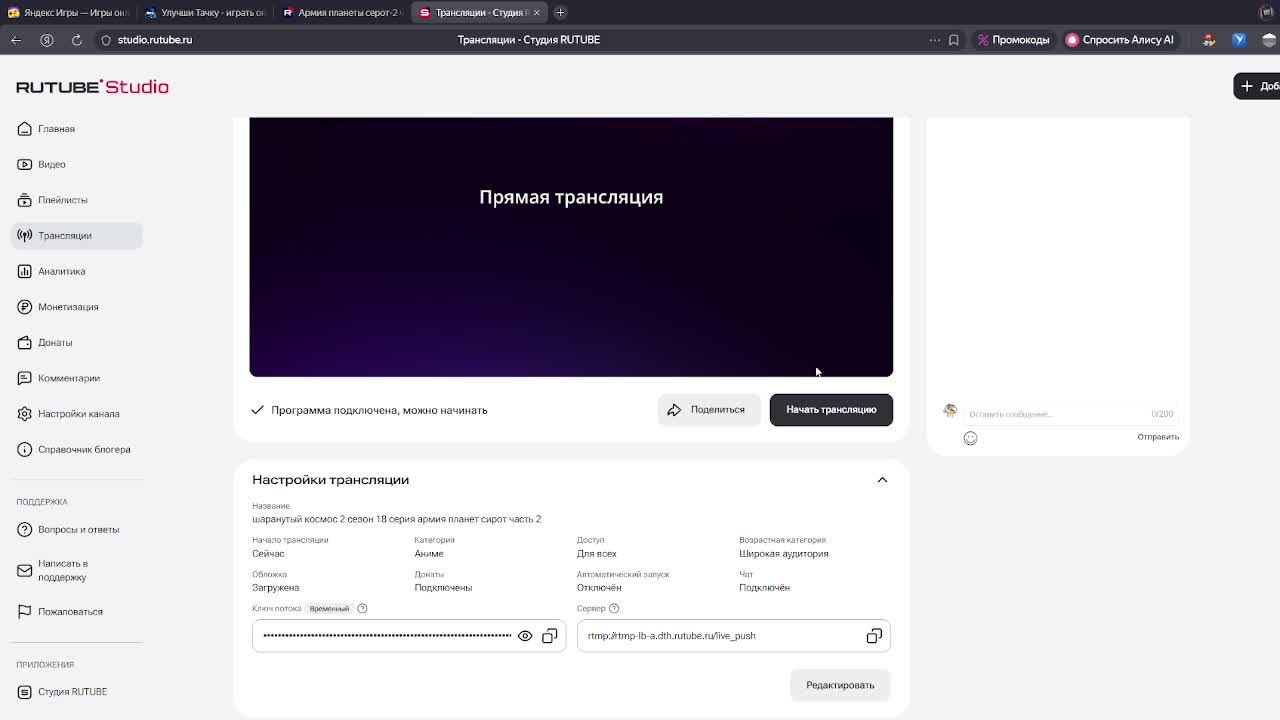Open the browser three-dots page menu
The image size is (1280, 720).
click(935, 40)
